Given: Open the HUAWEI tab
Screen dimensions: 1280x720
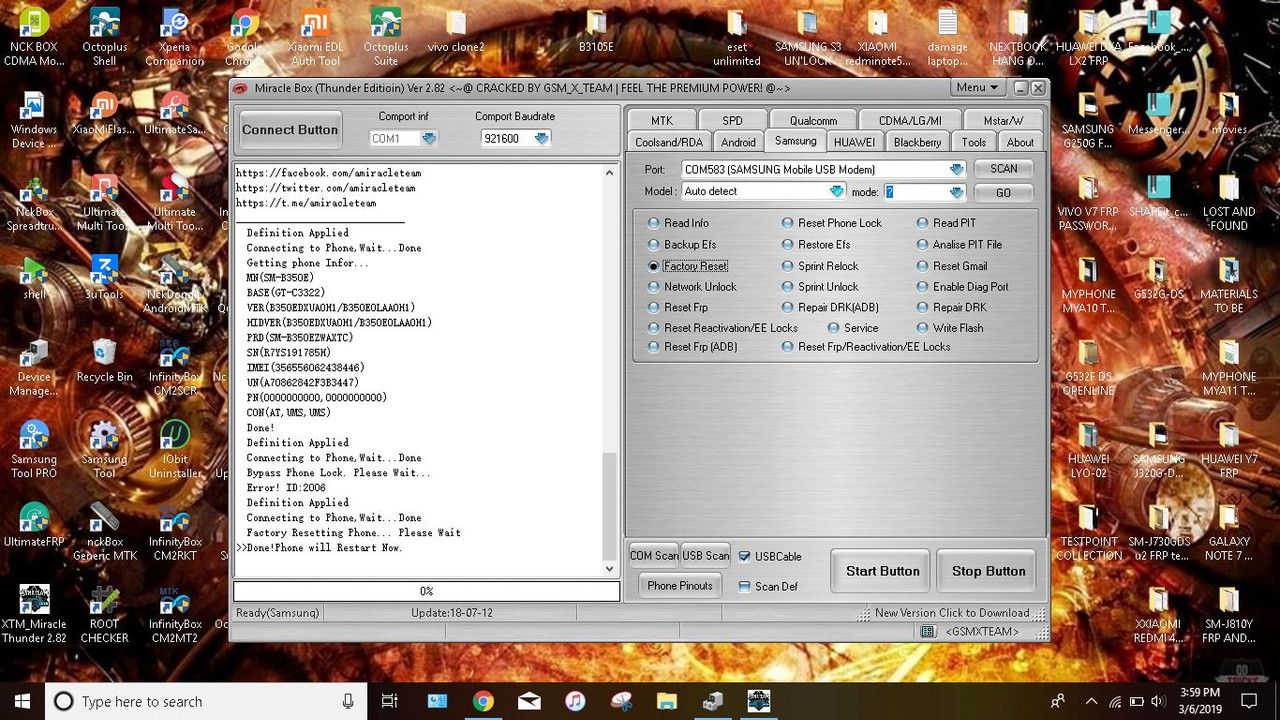Looking at the screenshot, I should coord(854,142).
